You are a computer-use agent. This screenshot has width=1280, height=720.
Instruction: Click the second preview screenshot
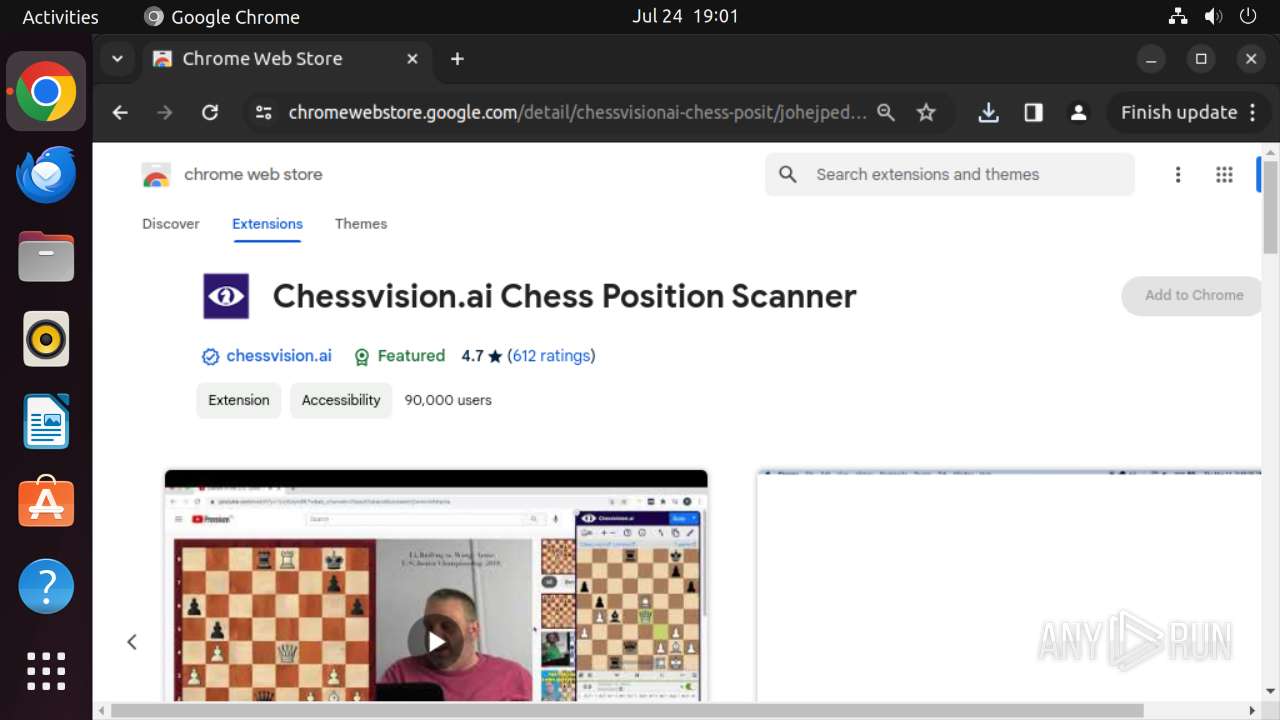1008,585
